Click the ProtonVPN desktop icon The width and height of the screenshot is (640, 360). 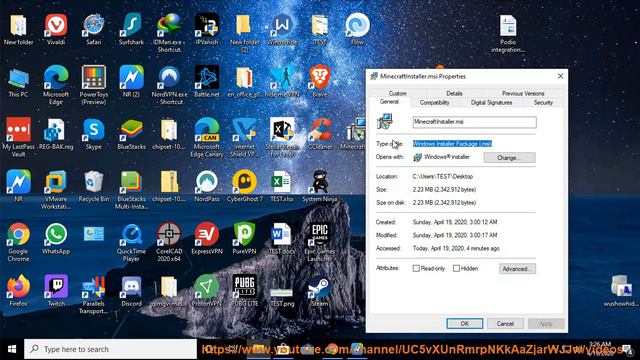pyautogui.click(x=207, y=291)
